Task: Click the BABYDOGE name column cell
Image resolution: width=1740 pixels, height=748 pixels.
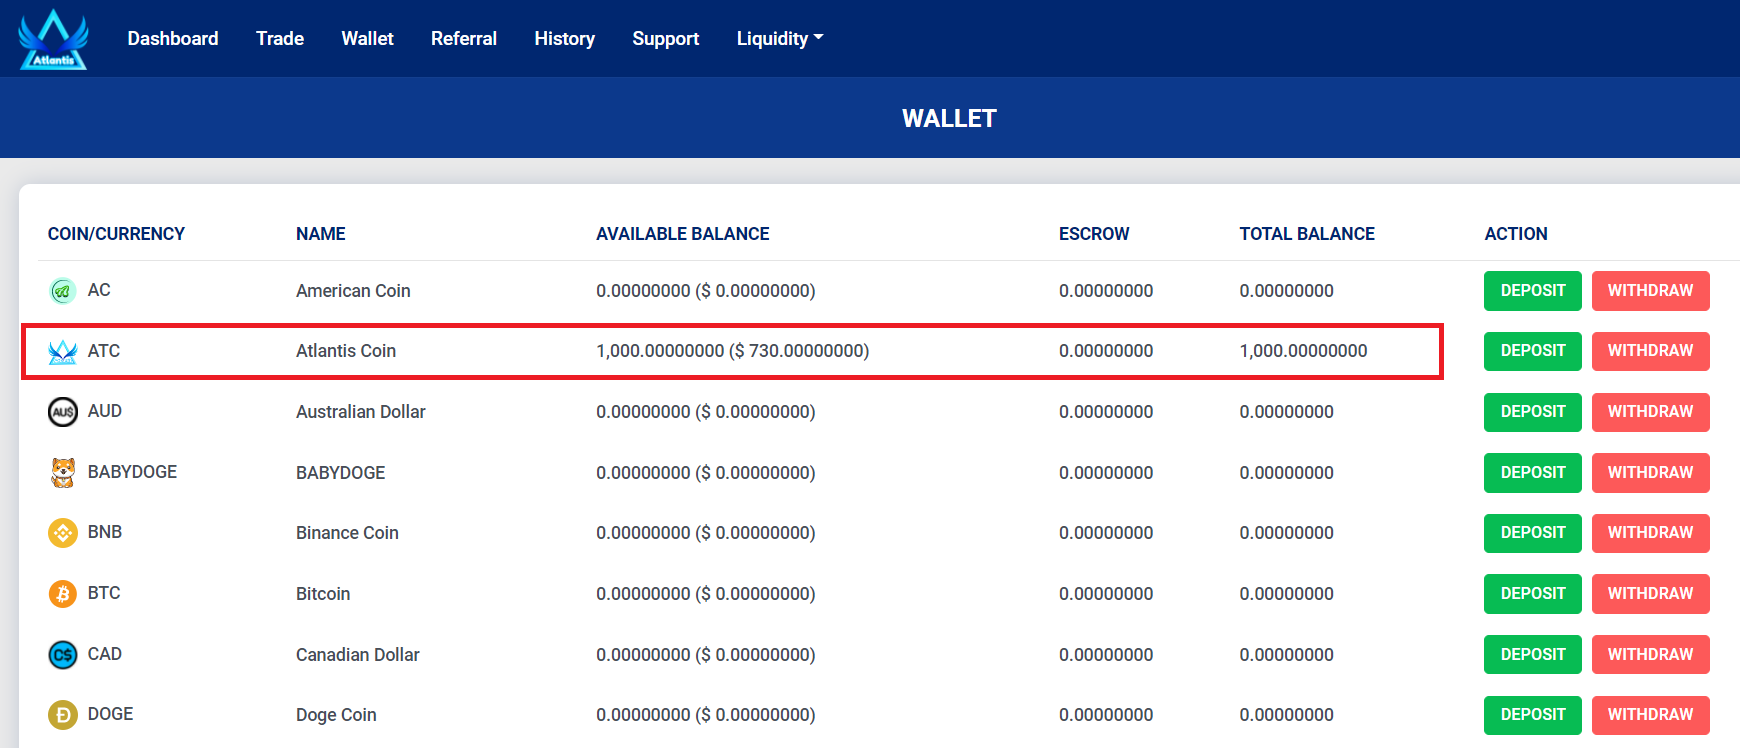Action: click(340, 473)
